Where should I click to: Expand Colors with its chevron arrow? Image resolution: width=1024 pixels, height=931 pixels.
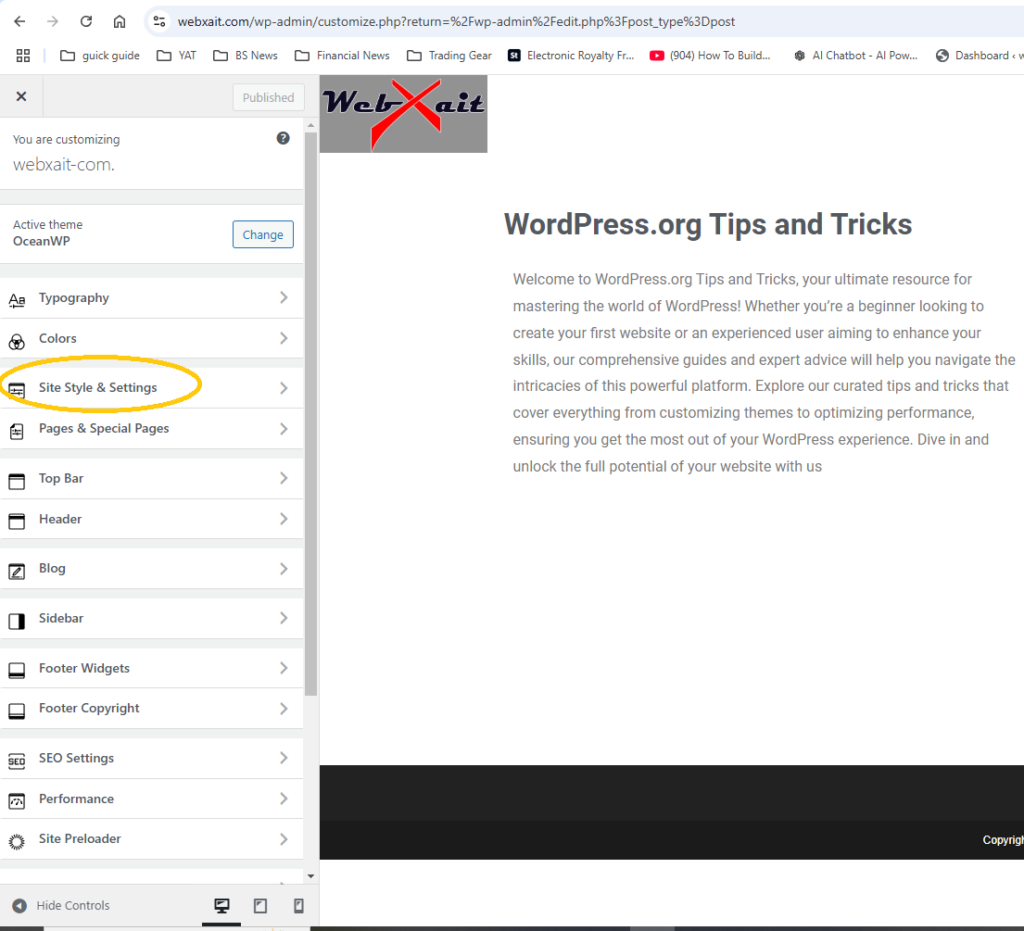click(283, 338)
